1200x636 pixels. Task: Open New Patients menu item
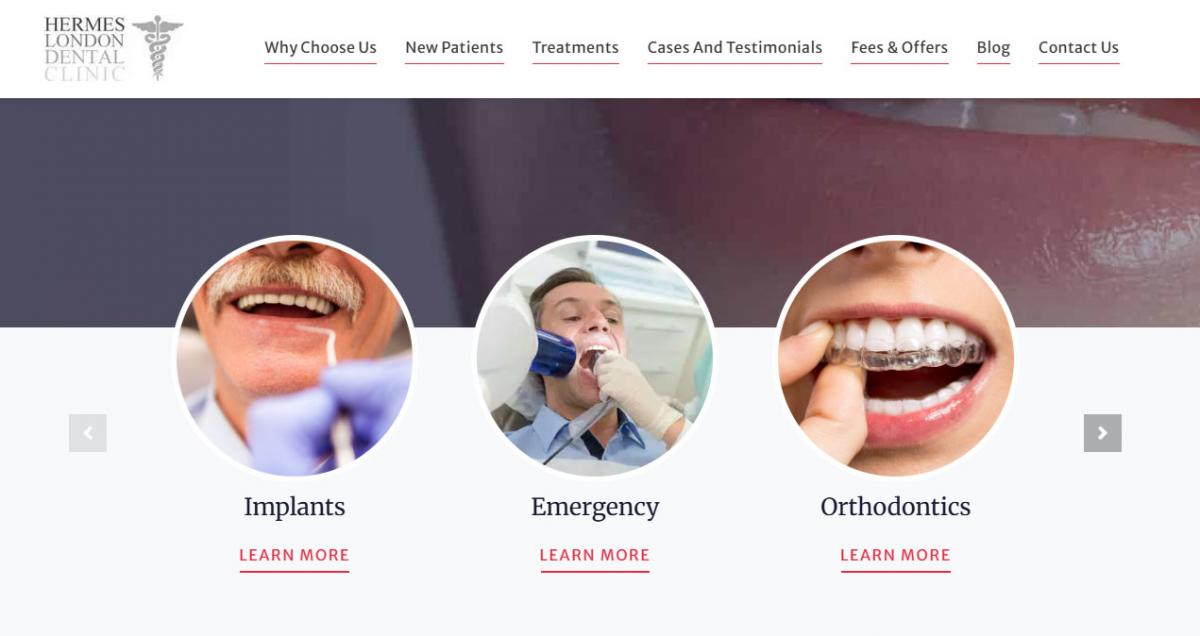pyautogui.click(x=454, y=48)
